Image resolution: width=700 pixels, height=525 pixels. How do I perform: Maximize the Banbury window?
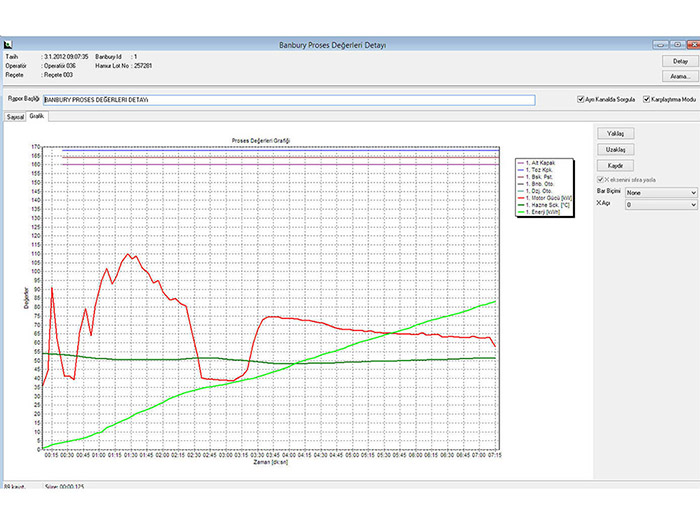pos(675,45)
